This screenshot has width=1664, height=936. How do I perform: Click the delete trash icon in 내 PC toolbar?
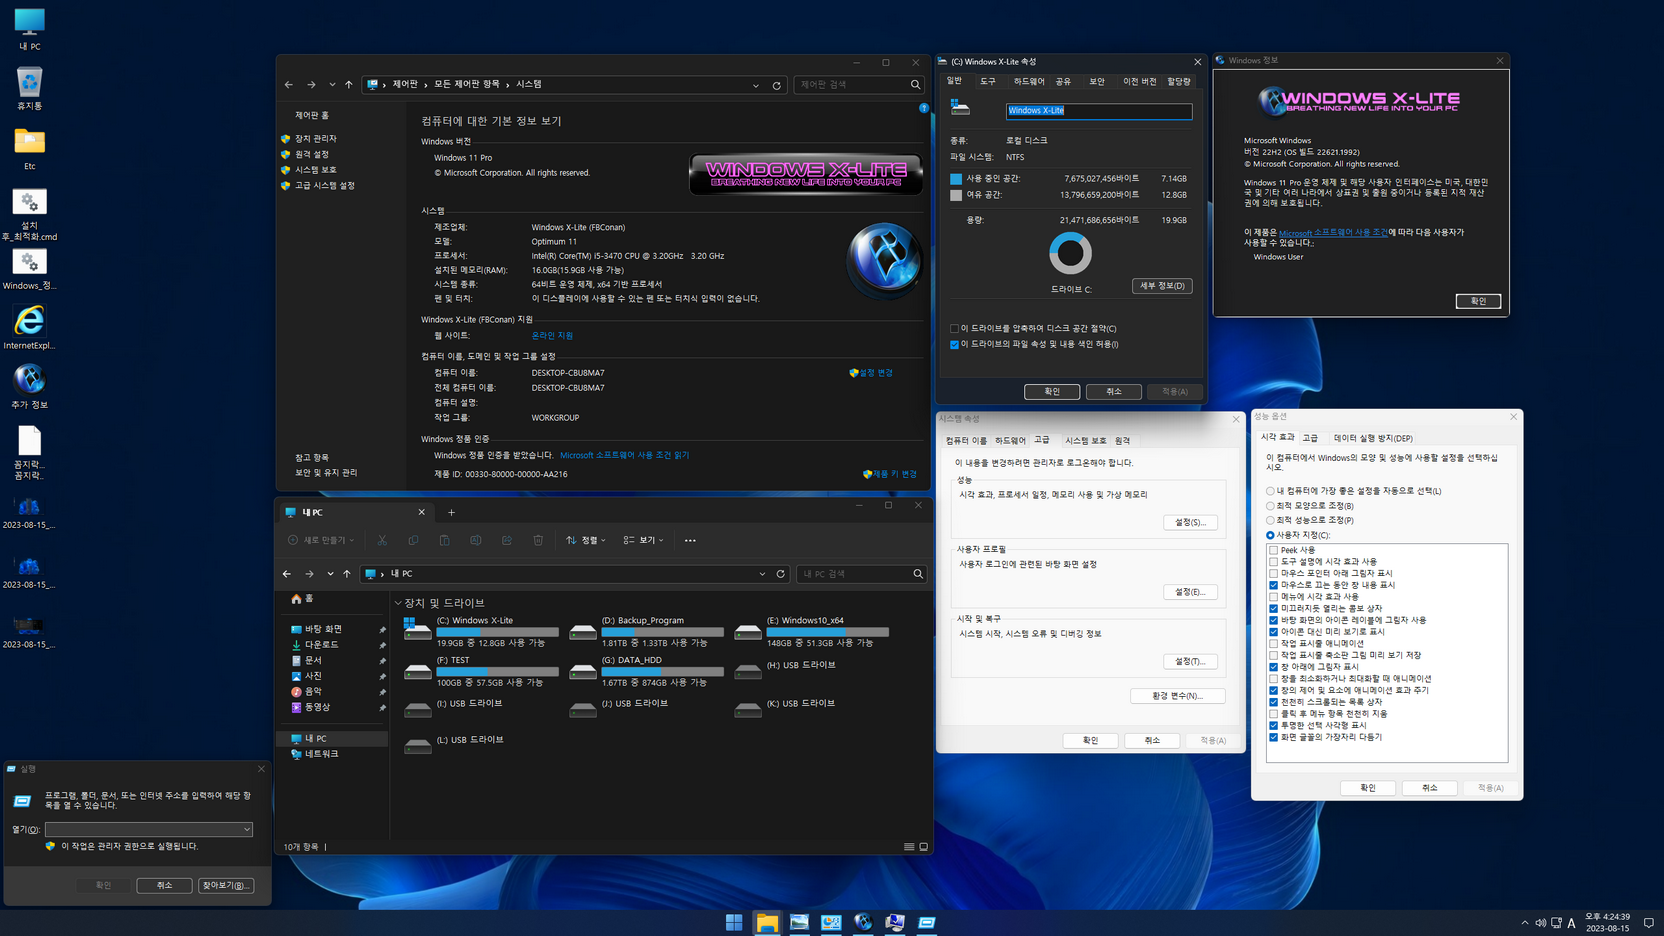[x=538, y=540]
